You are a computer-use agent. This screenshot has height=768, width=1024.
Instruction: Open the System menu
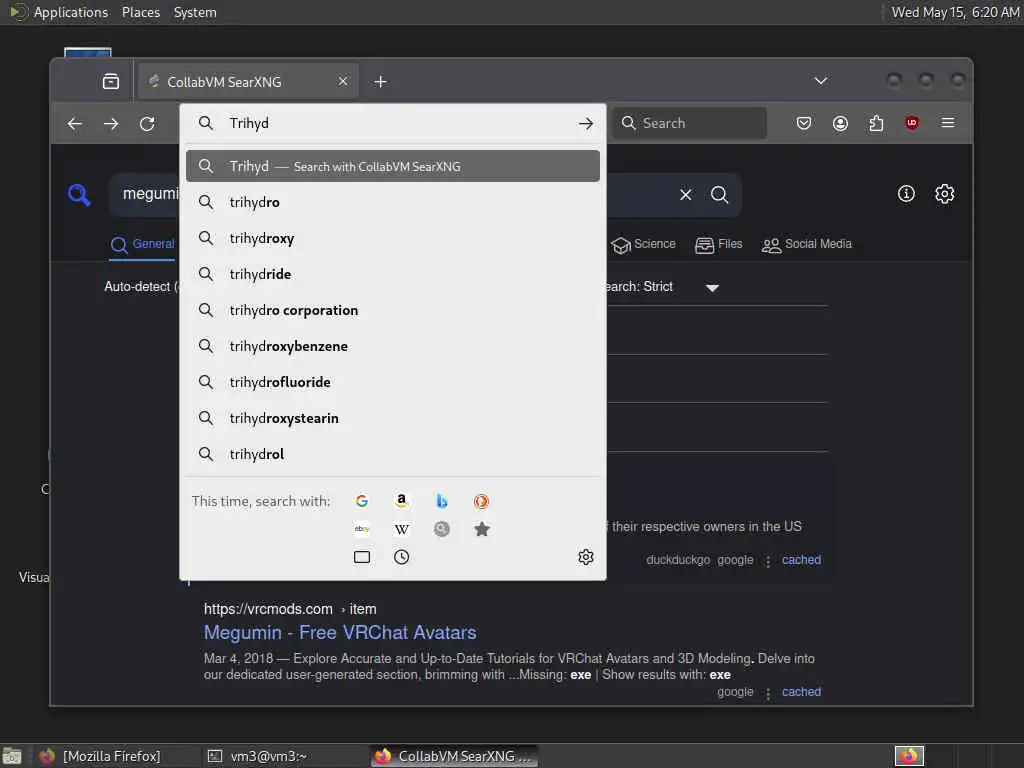click(195, 12)
